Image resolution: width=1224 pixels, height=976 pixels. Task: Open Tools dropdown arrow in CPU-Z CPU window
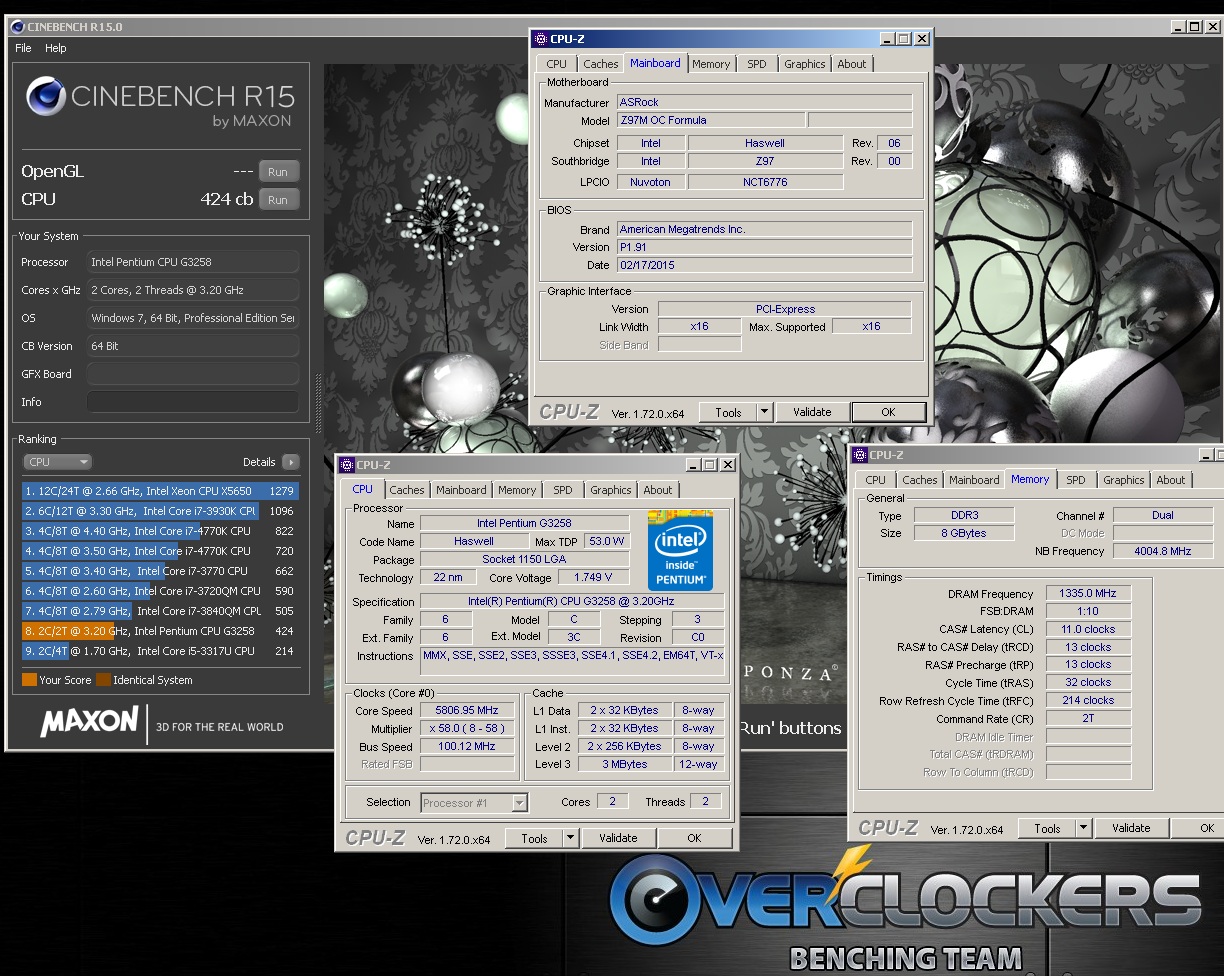[571, 838]
